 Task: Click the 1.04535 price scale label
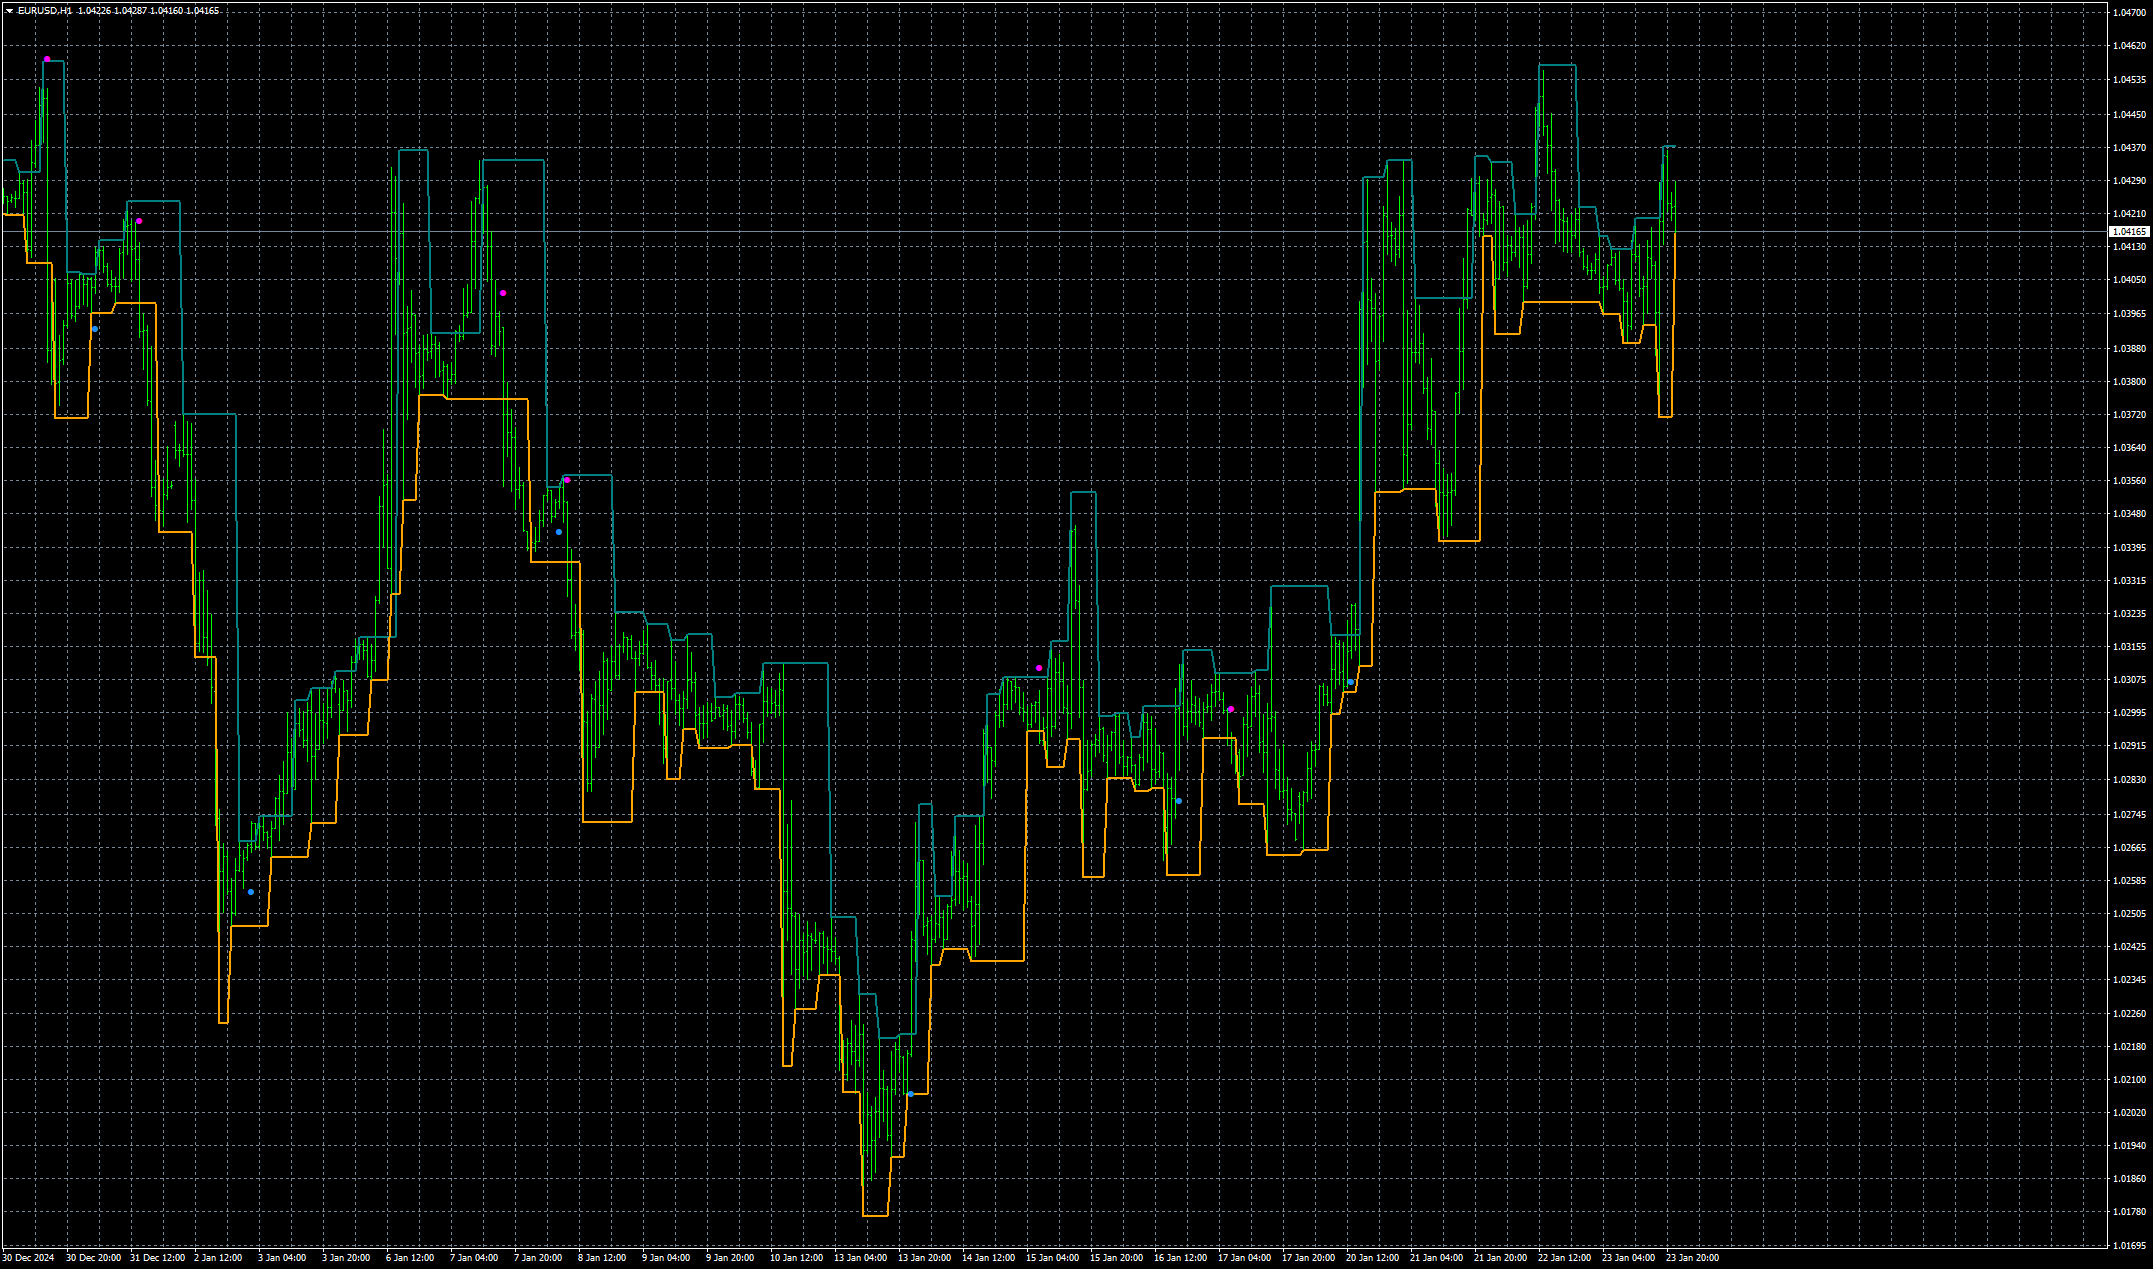2130,80
